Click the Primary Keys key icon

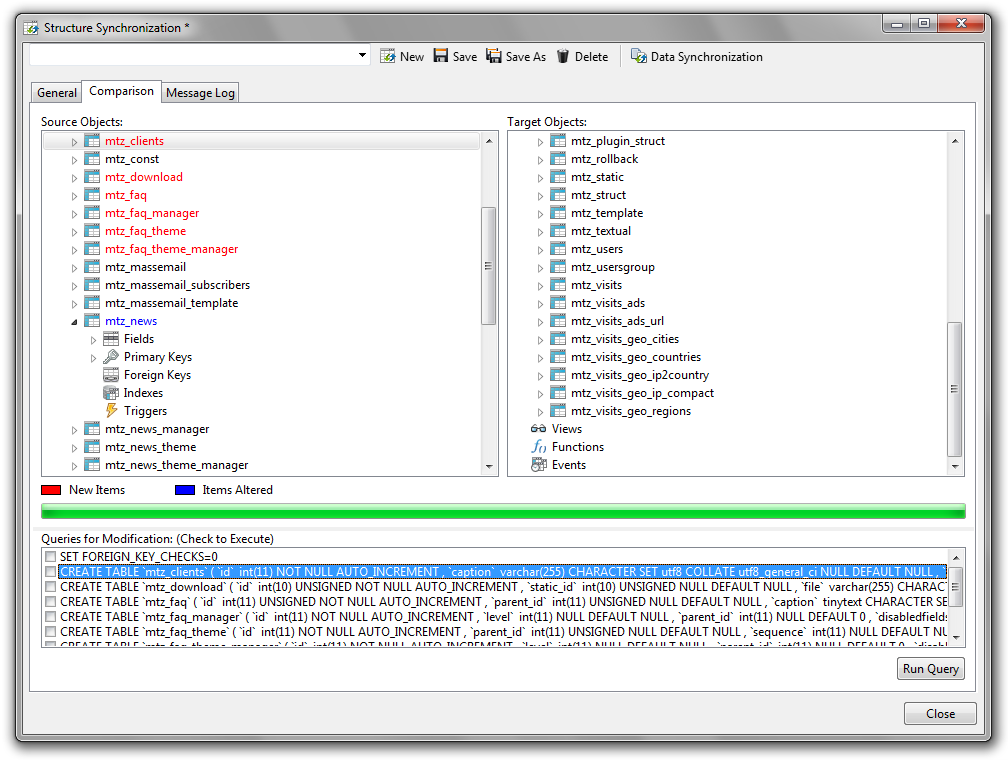click(x=111, y=356)
